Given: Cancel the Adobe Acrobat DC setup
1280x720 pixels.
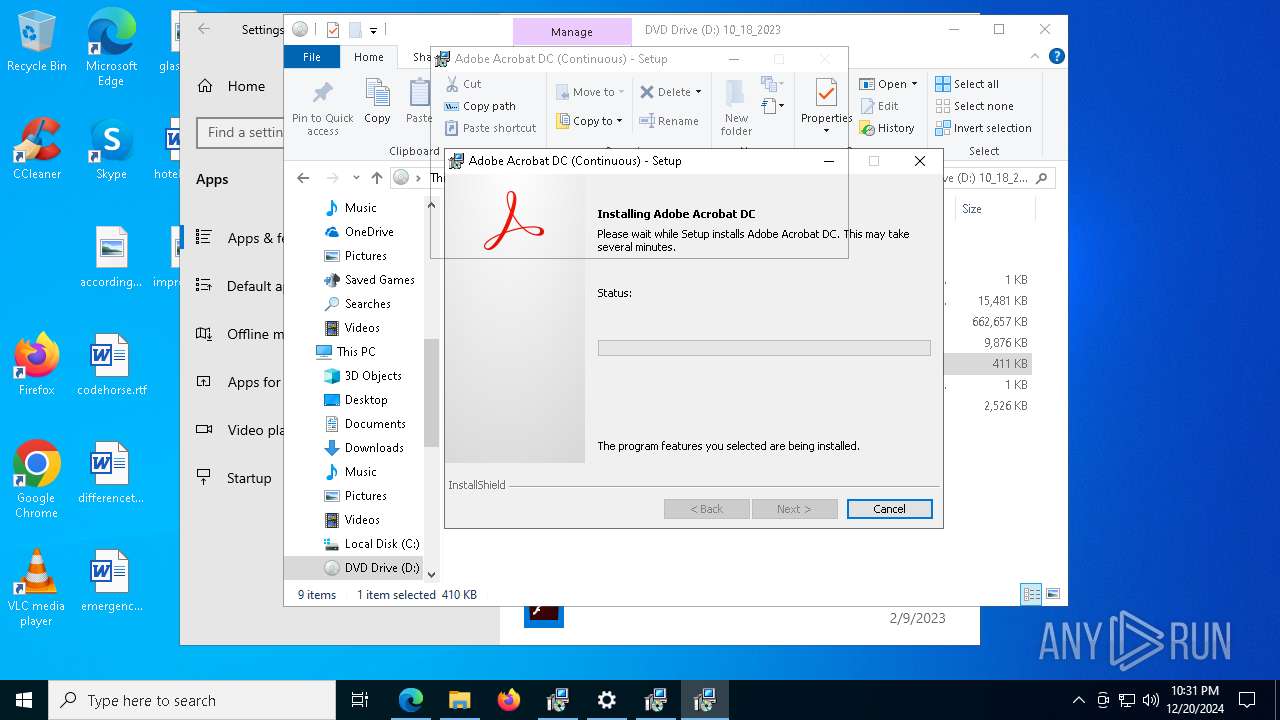Looking at the screenshot, I should (x=889, y=509).
